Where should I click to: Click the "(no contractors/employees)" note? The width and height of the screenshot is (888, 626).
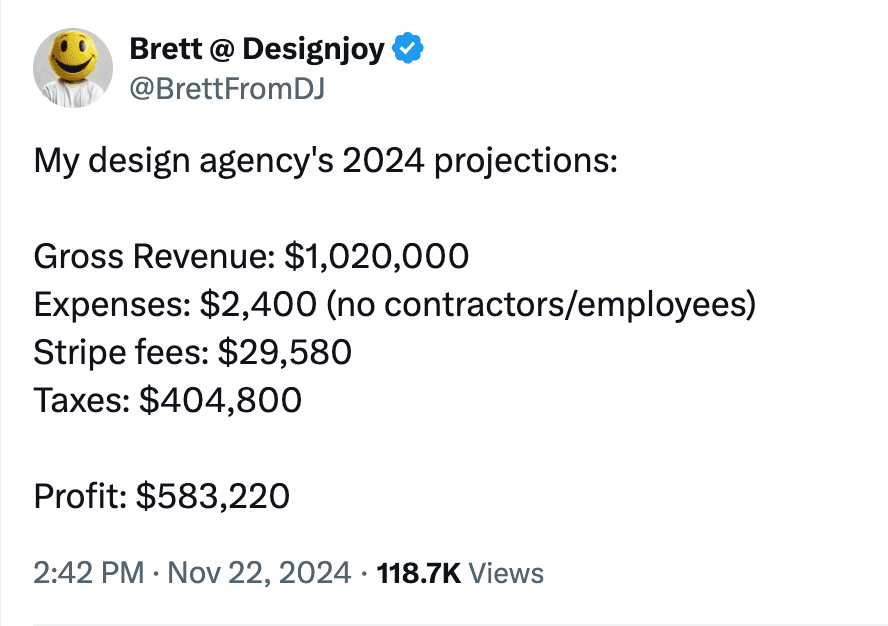(x=541, y=305)
